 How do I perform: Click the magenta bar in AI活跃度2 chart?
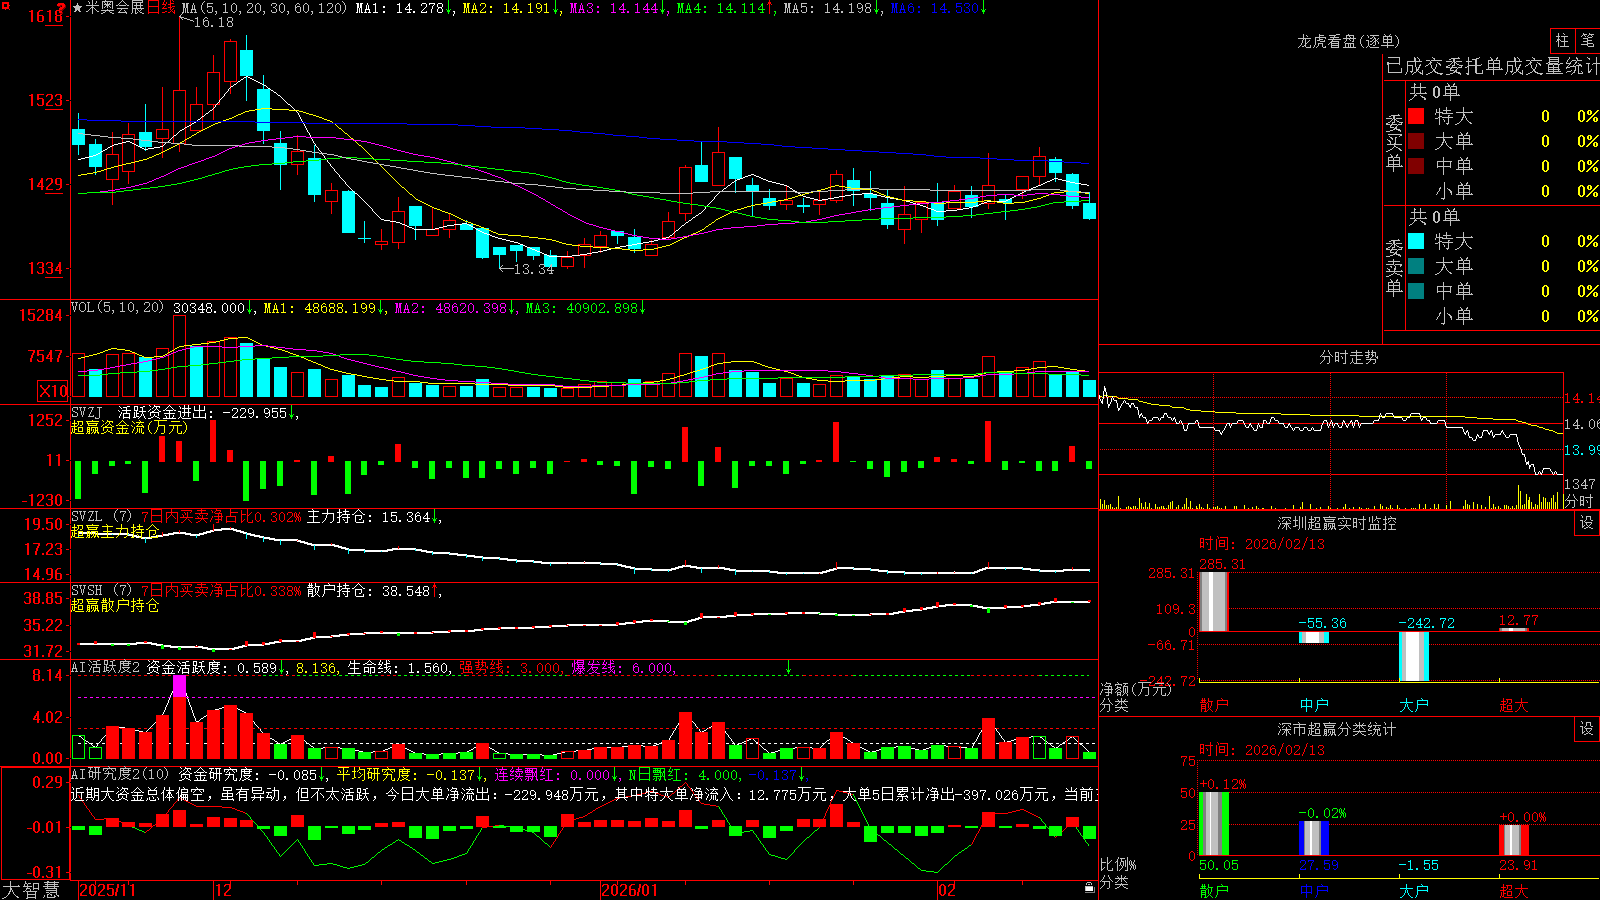(179, 686)
